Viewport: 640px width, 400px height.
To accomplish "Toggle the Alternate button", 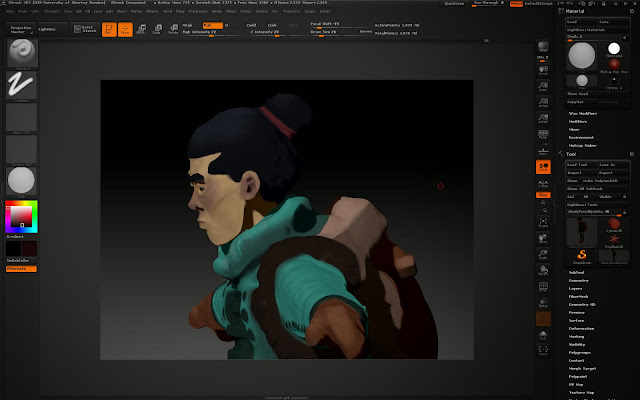I will point(21,269).
